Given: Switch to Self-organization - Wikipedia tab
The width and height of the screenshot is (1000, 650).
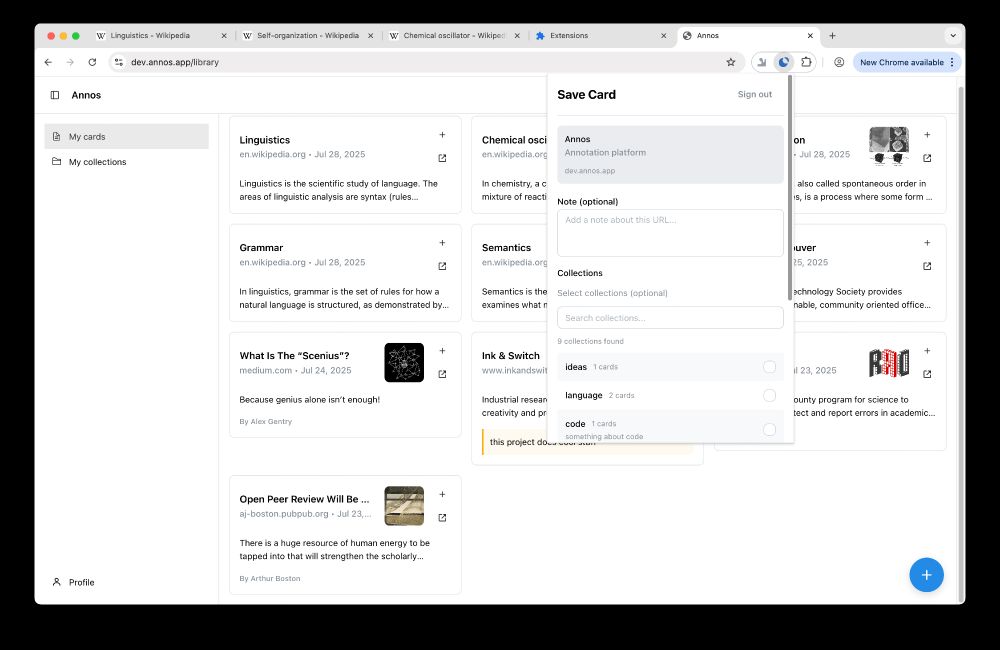Looking at the screenshot, I should point(307,36).
